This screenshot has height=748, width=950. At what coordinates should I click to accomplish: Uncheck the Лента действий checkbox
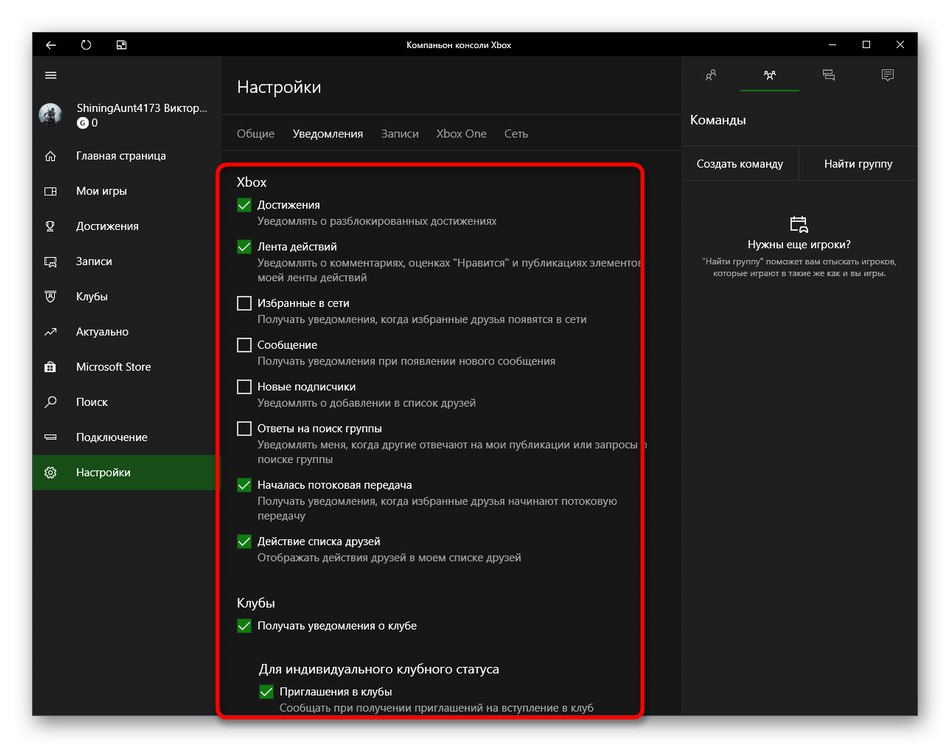coord(244,247)
